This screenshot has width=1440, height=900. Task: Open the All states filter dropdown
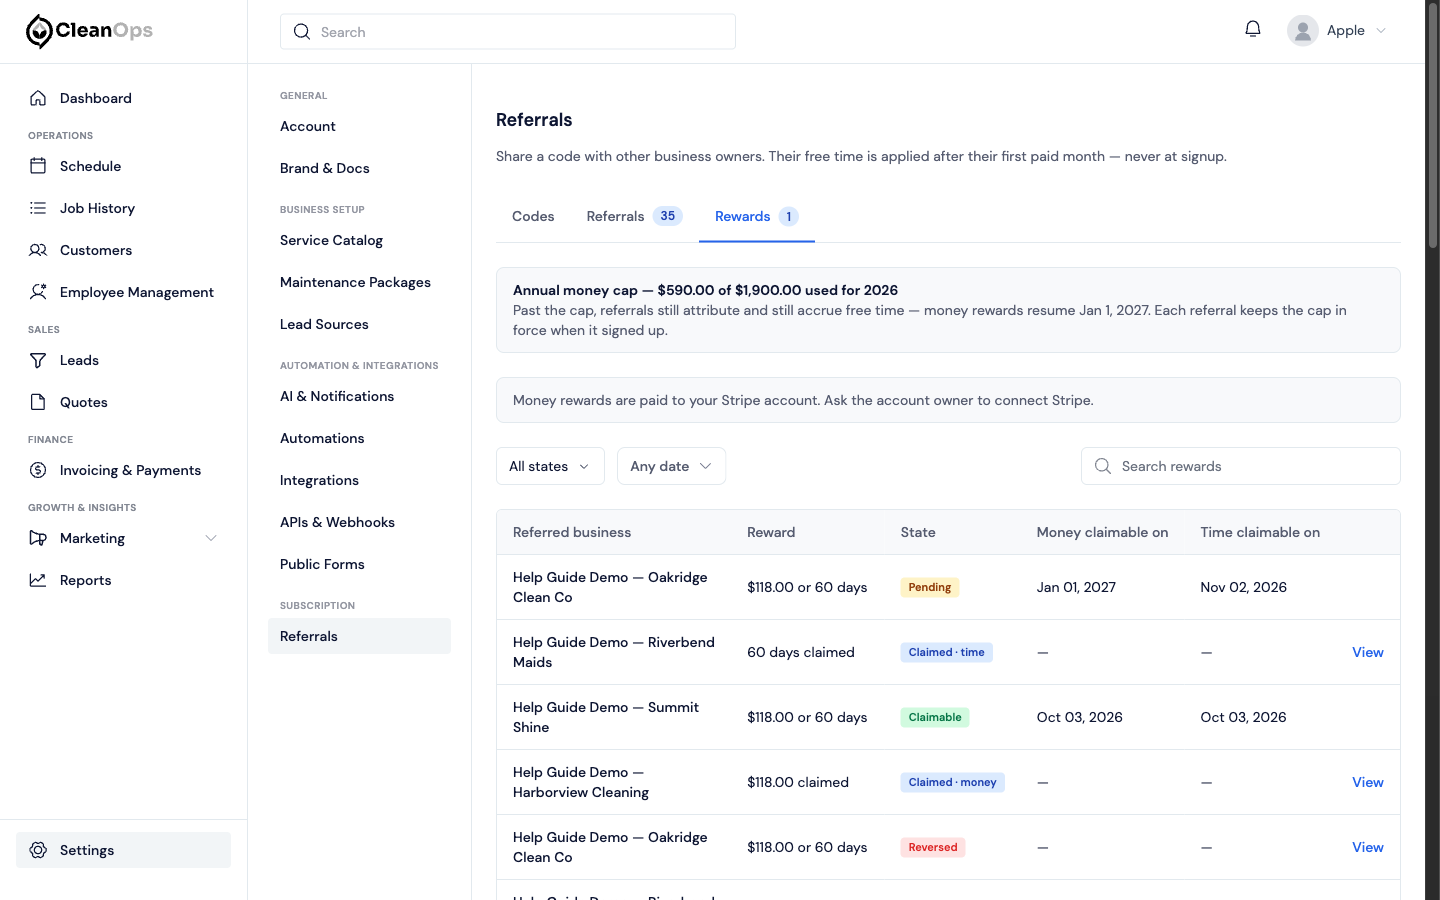pos(550,466)
